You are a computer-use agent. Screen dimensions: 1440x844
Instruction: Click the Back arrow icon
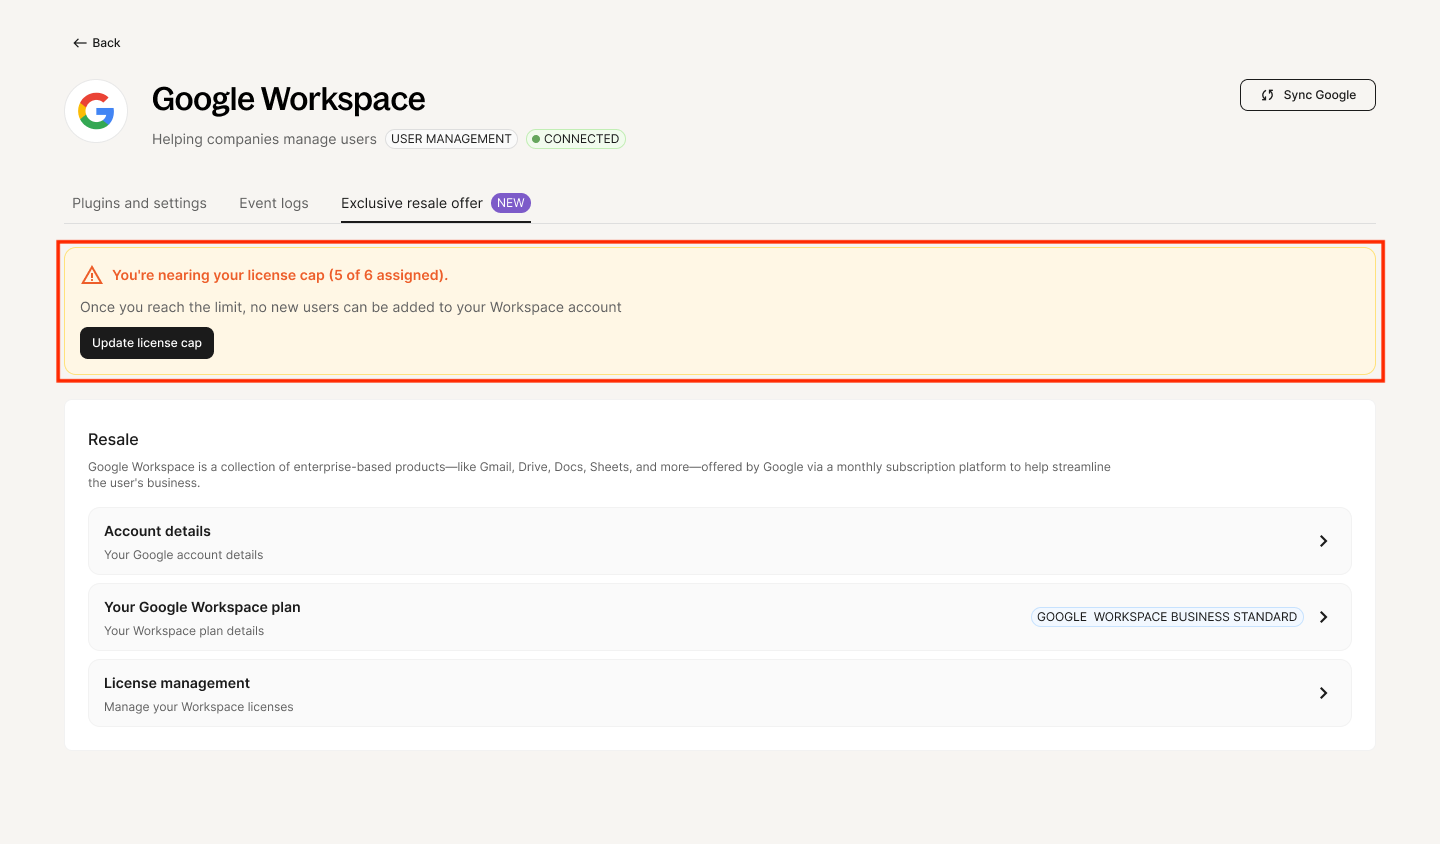pyautogui.click(x=80, y=43)
